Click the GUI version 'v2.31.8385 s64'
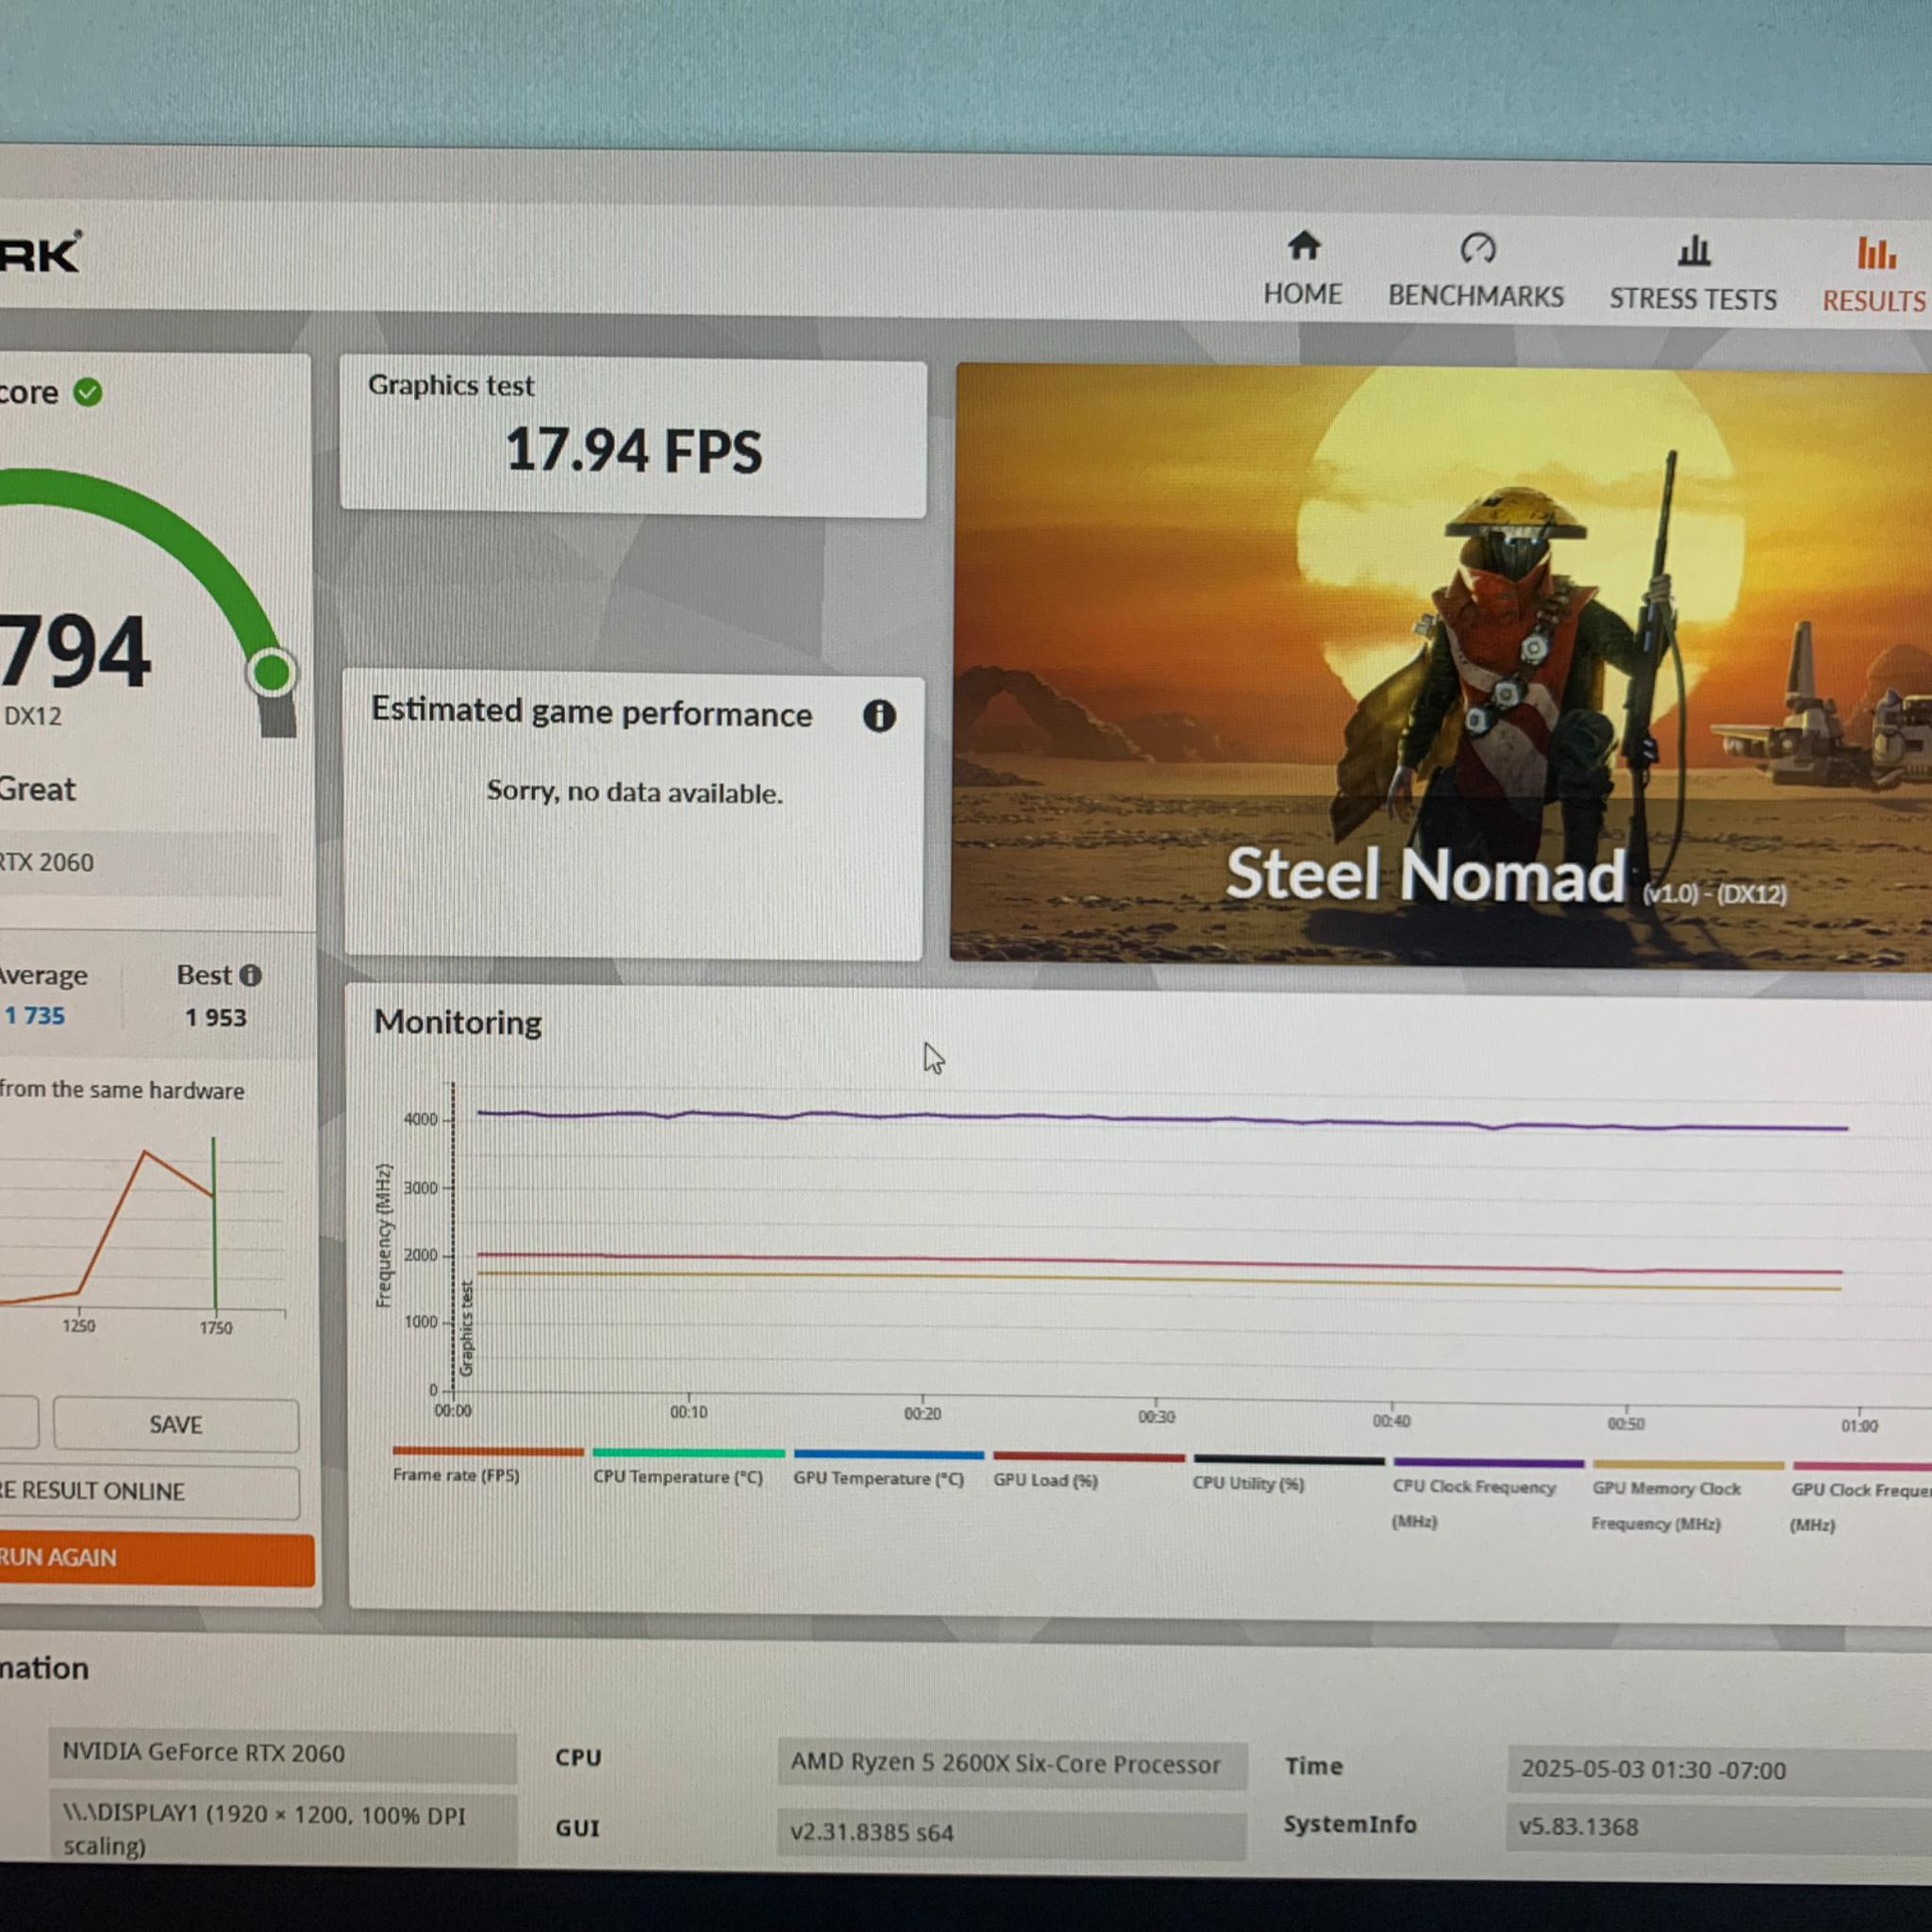The width and height of the screenshot is (1932, 1932). pos(1011,1833)
